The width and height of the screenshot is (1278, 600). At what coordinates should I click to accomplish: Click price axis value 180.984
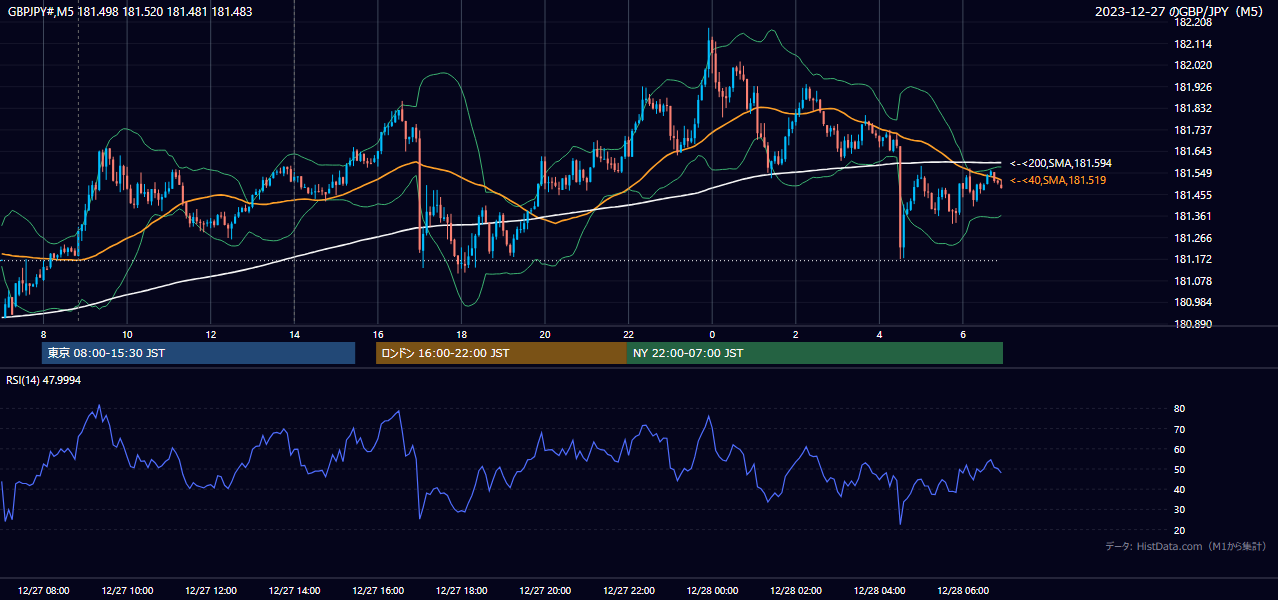click(x=1192, y=302)
